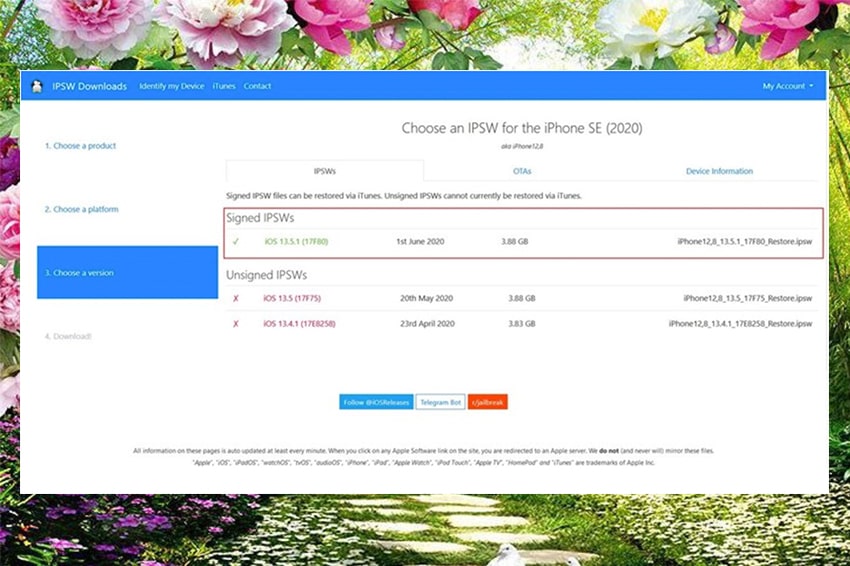Click green checkmark for iOS 13.5.1
This screenshot has height=566, width=850.
(x=236, y=242)
